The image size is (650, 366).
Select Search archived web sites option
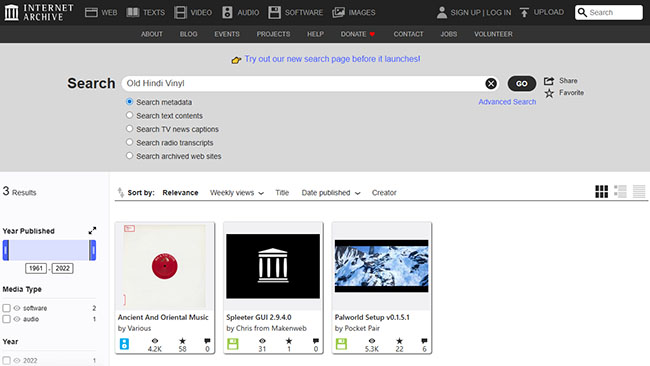point(129,155)
